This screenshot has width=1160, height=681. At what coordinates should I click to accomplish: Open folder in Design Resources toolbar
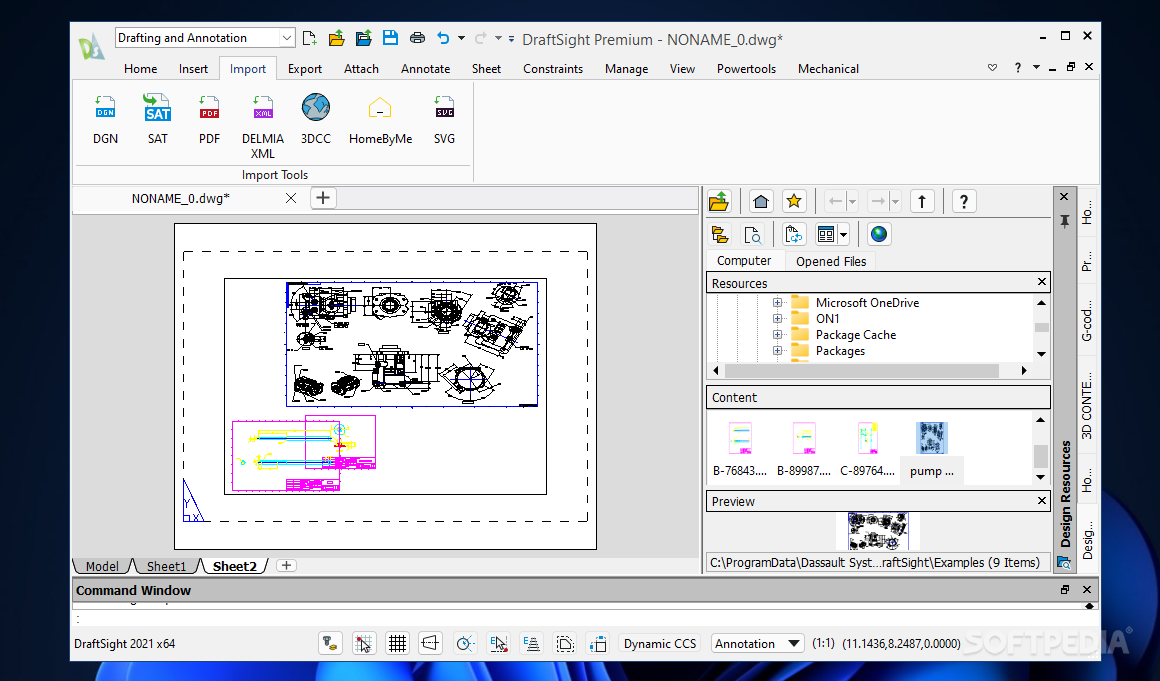(x=719, y=201)
